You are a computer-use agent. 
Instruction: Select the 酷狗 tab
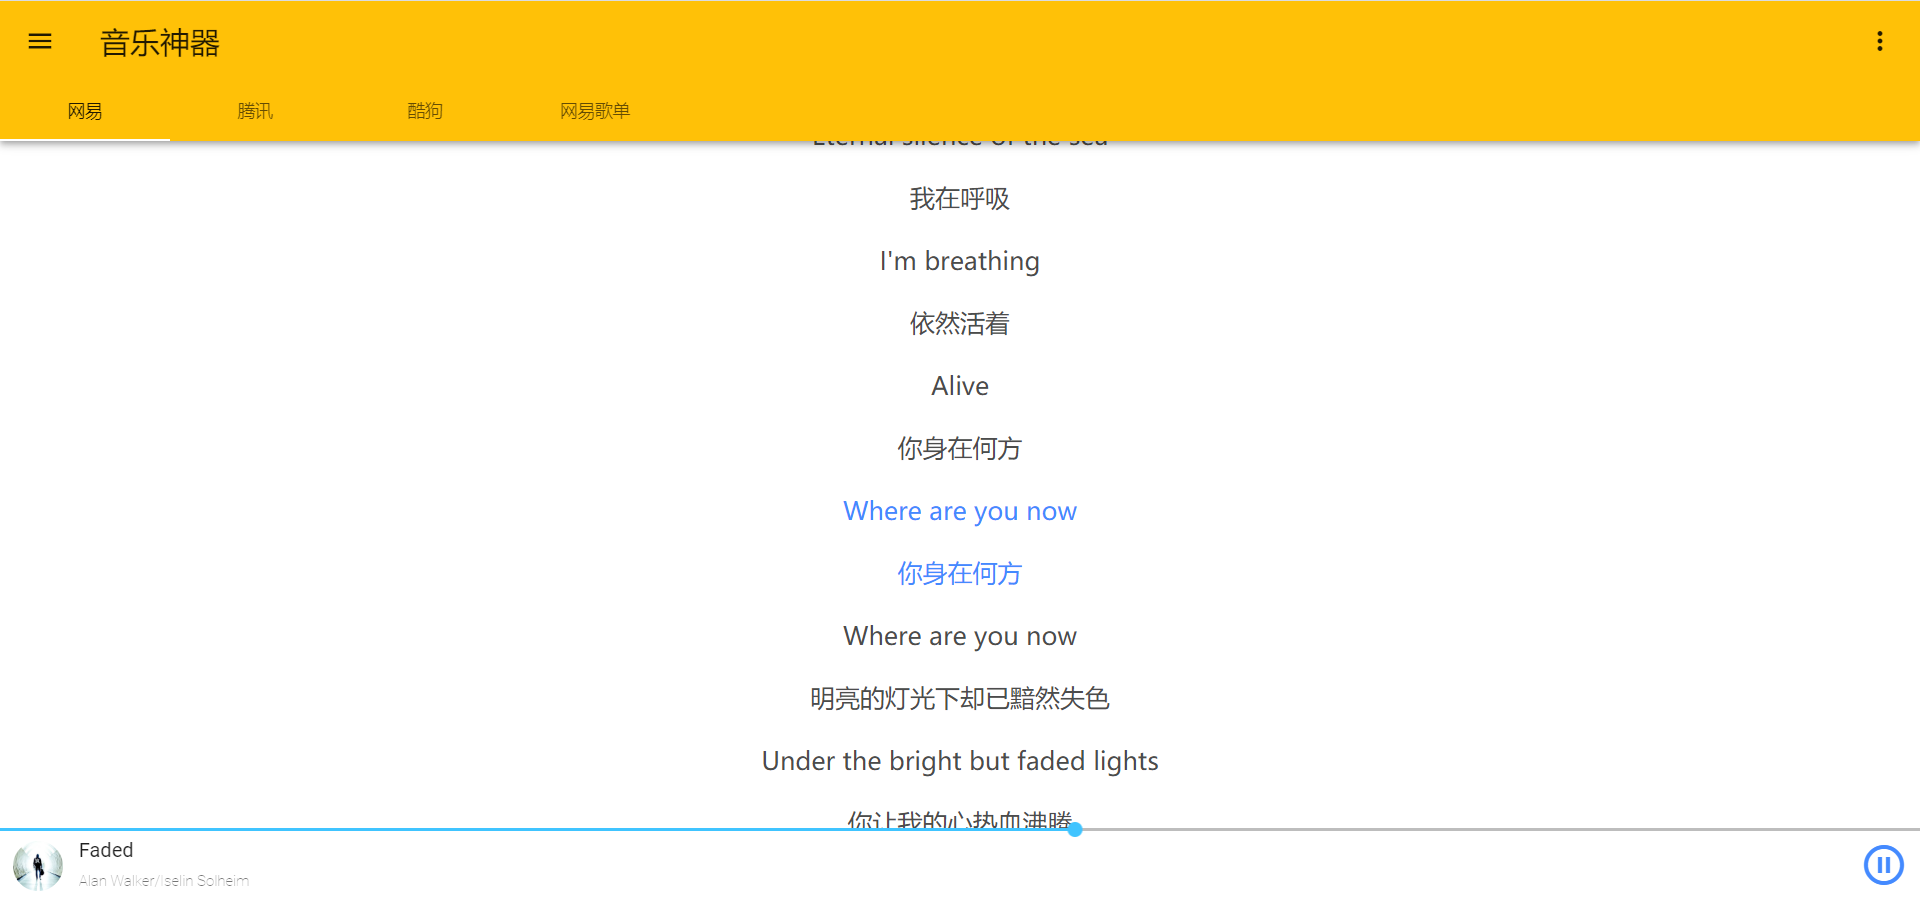[425, 111]
